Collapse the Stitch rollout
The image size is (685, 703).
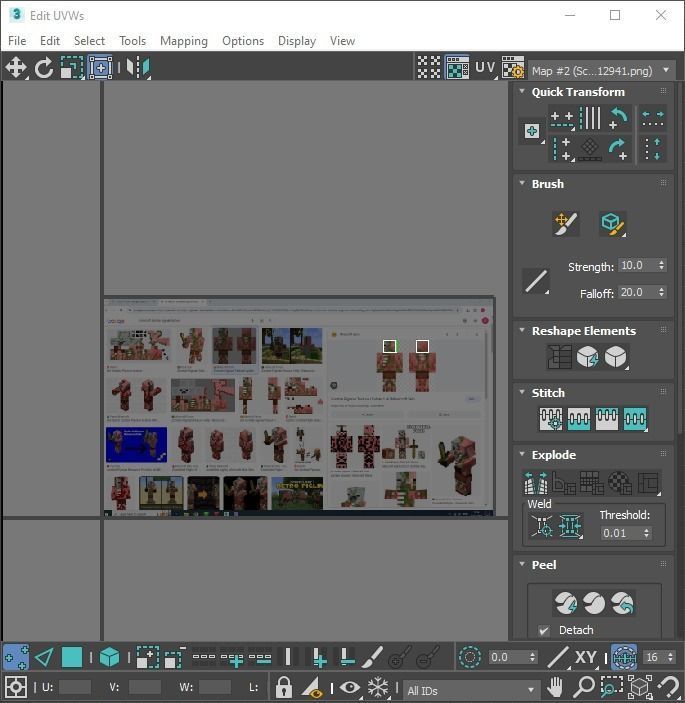pos(522,392)
